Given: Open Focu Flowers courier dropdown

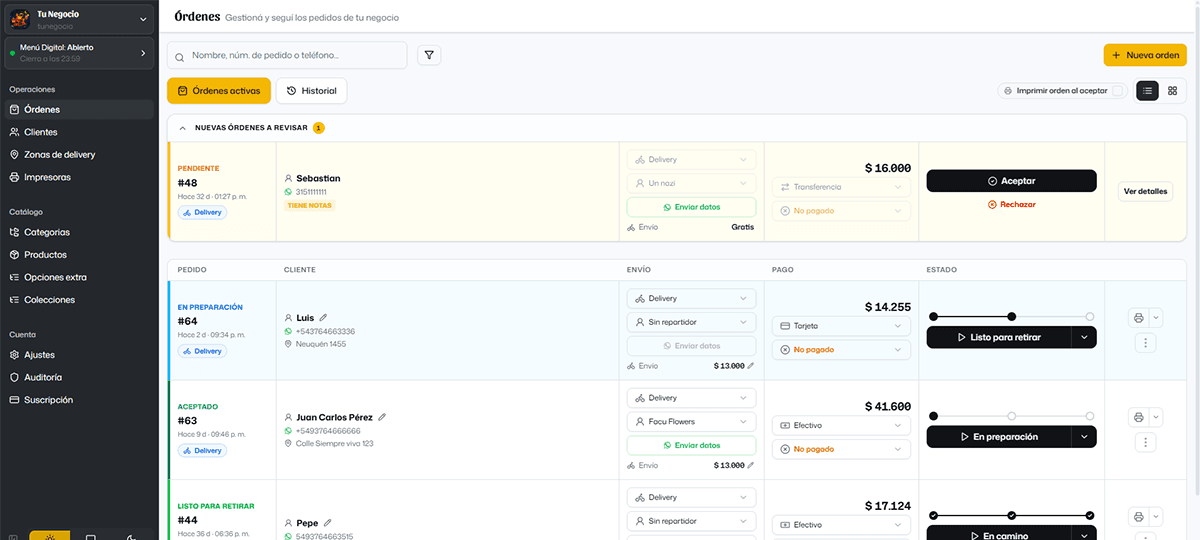Looking at the screenshot, I should coord(691,421).
